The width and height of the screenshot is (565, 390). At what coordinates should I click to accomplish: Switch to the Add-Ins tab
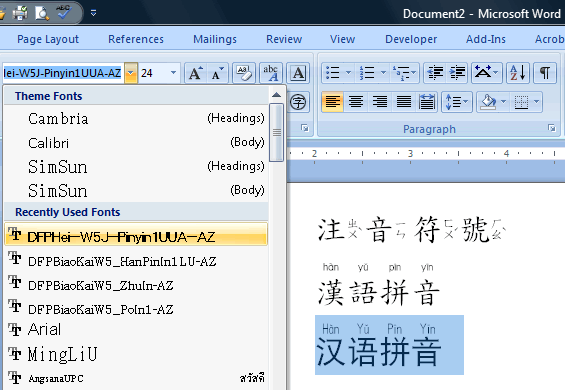[486, 39]
